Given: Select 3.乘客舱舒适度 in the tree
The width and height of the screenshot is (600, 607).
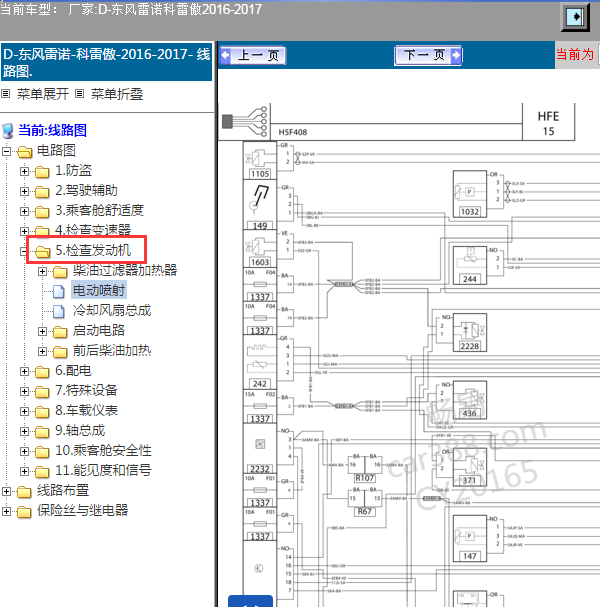Looking at the screenshot, I should click(99, 211).
